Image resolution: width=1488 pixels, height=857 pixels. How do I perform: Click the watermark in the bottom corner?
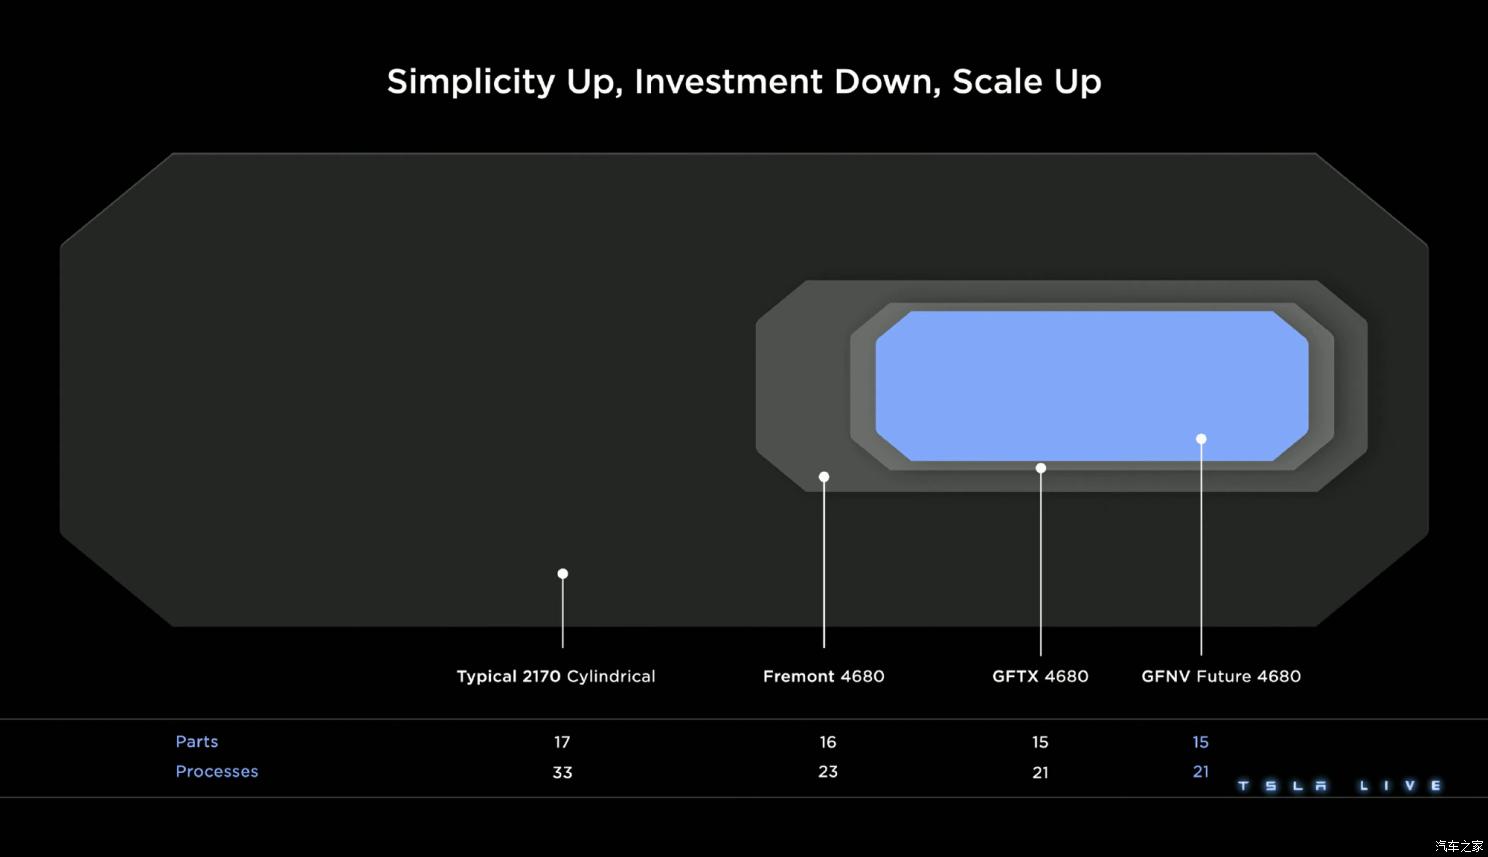coord(1459,846)
